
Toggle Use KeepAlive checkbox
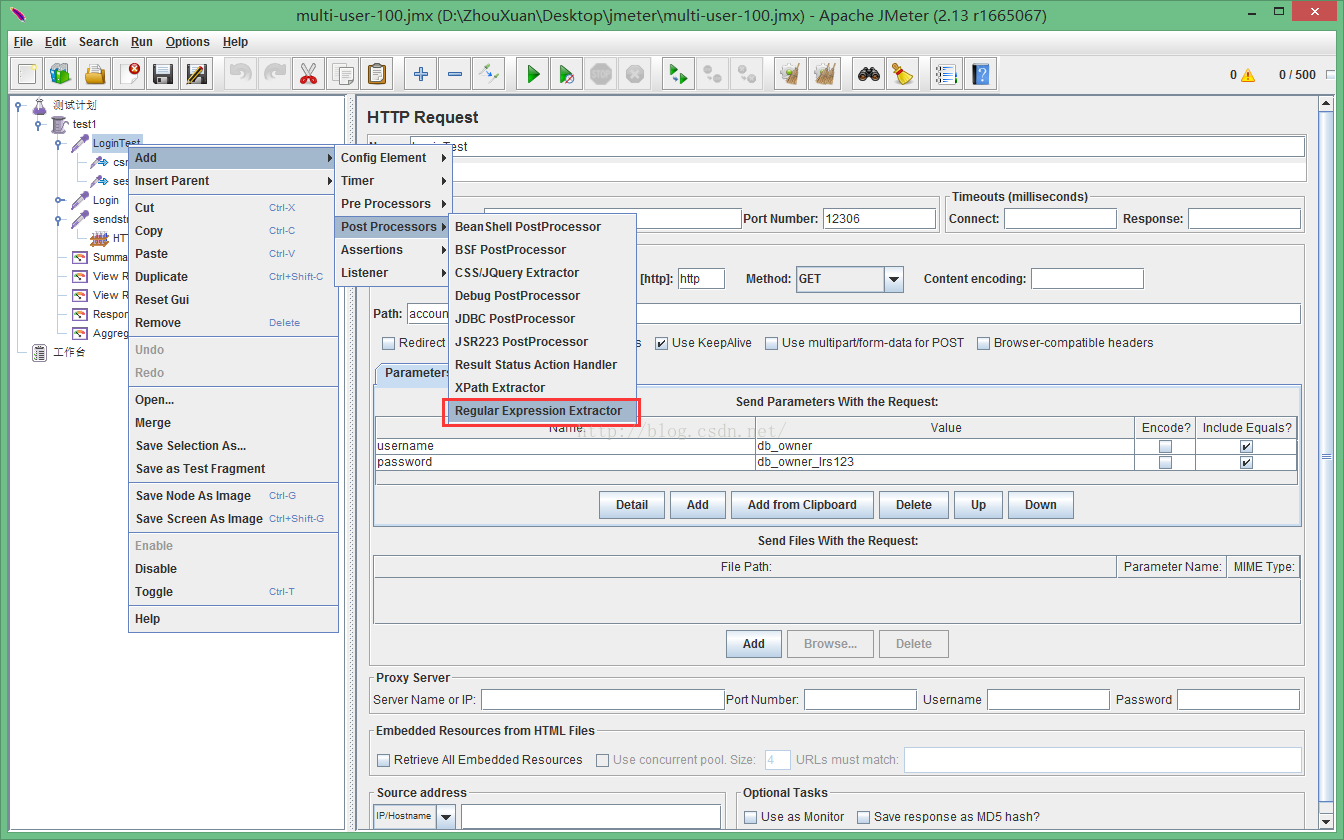point(661,343)
